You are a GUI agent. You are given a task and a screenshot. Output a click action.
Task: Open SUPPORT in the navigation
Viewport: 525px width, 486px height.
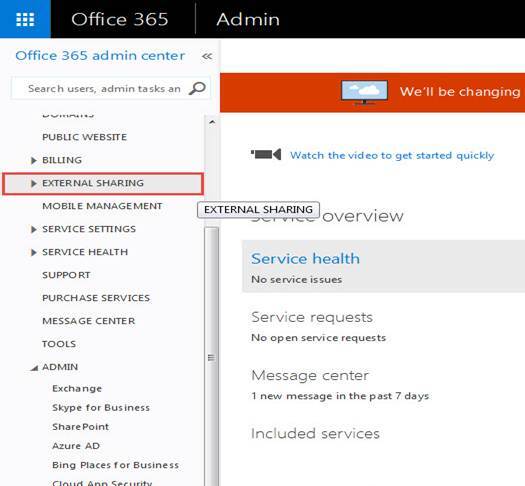[x=66, y=275]
